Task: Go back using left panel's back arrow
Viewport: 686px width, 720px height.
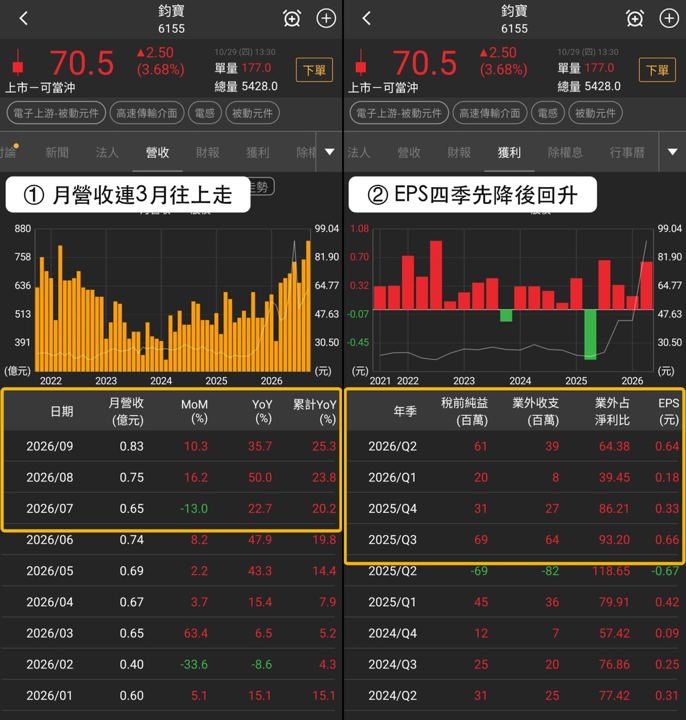Action: (x=24, y=18)
